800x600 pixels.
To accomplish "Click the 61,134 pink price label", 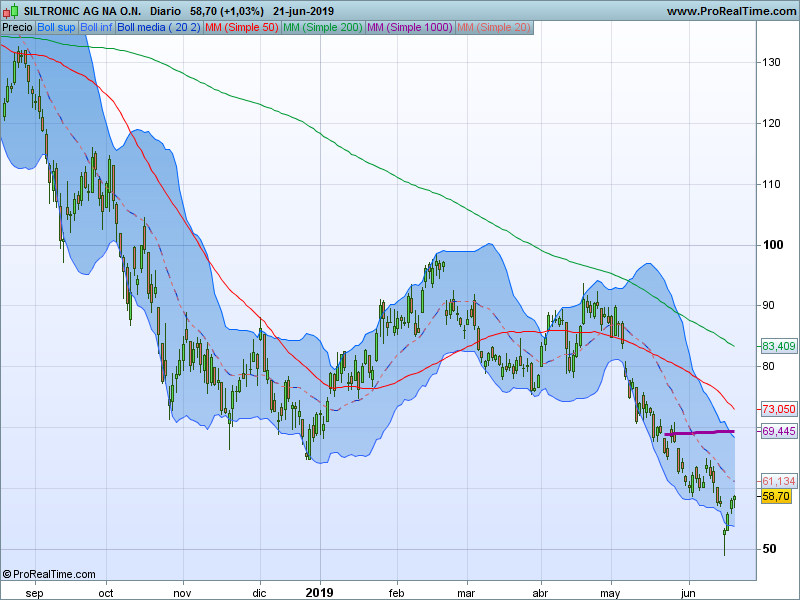I will 779,481.
